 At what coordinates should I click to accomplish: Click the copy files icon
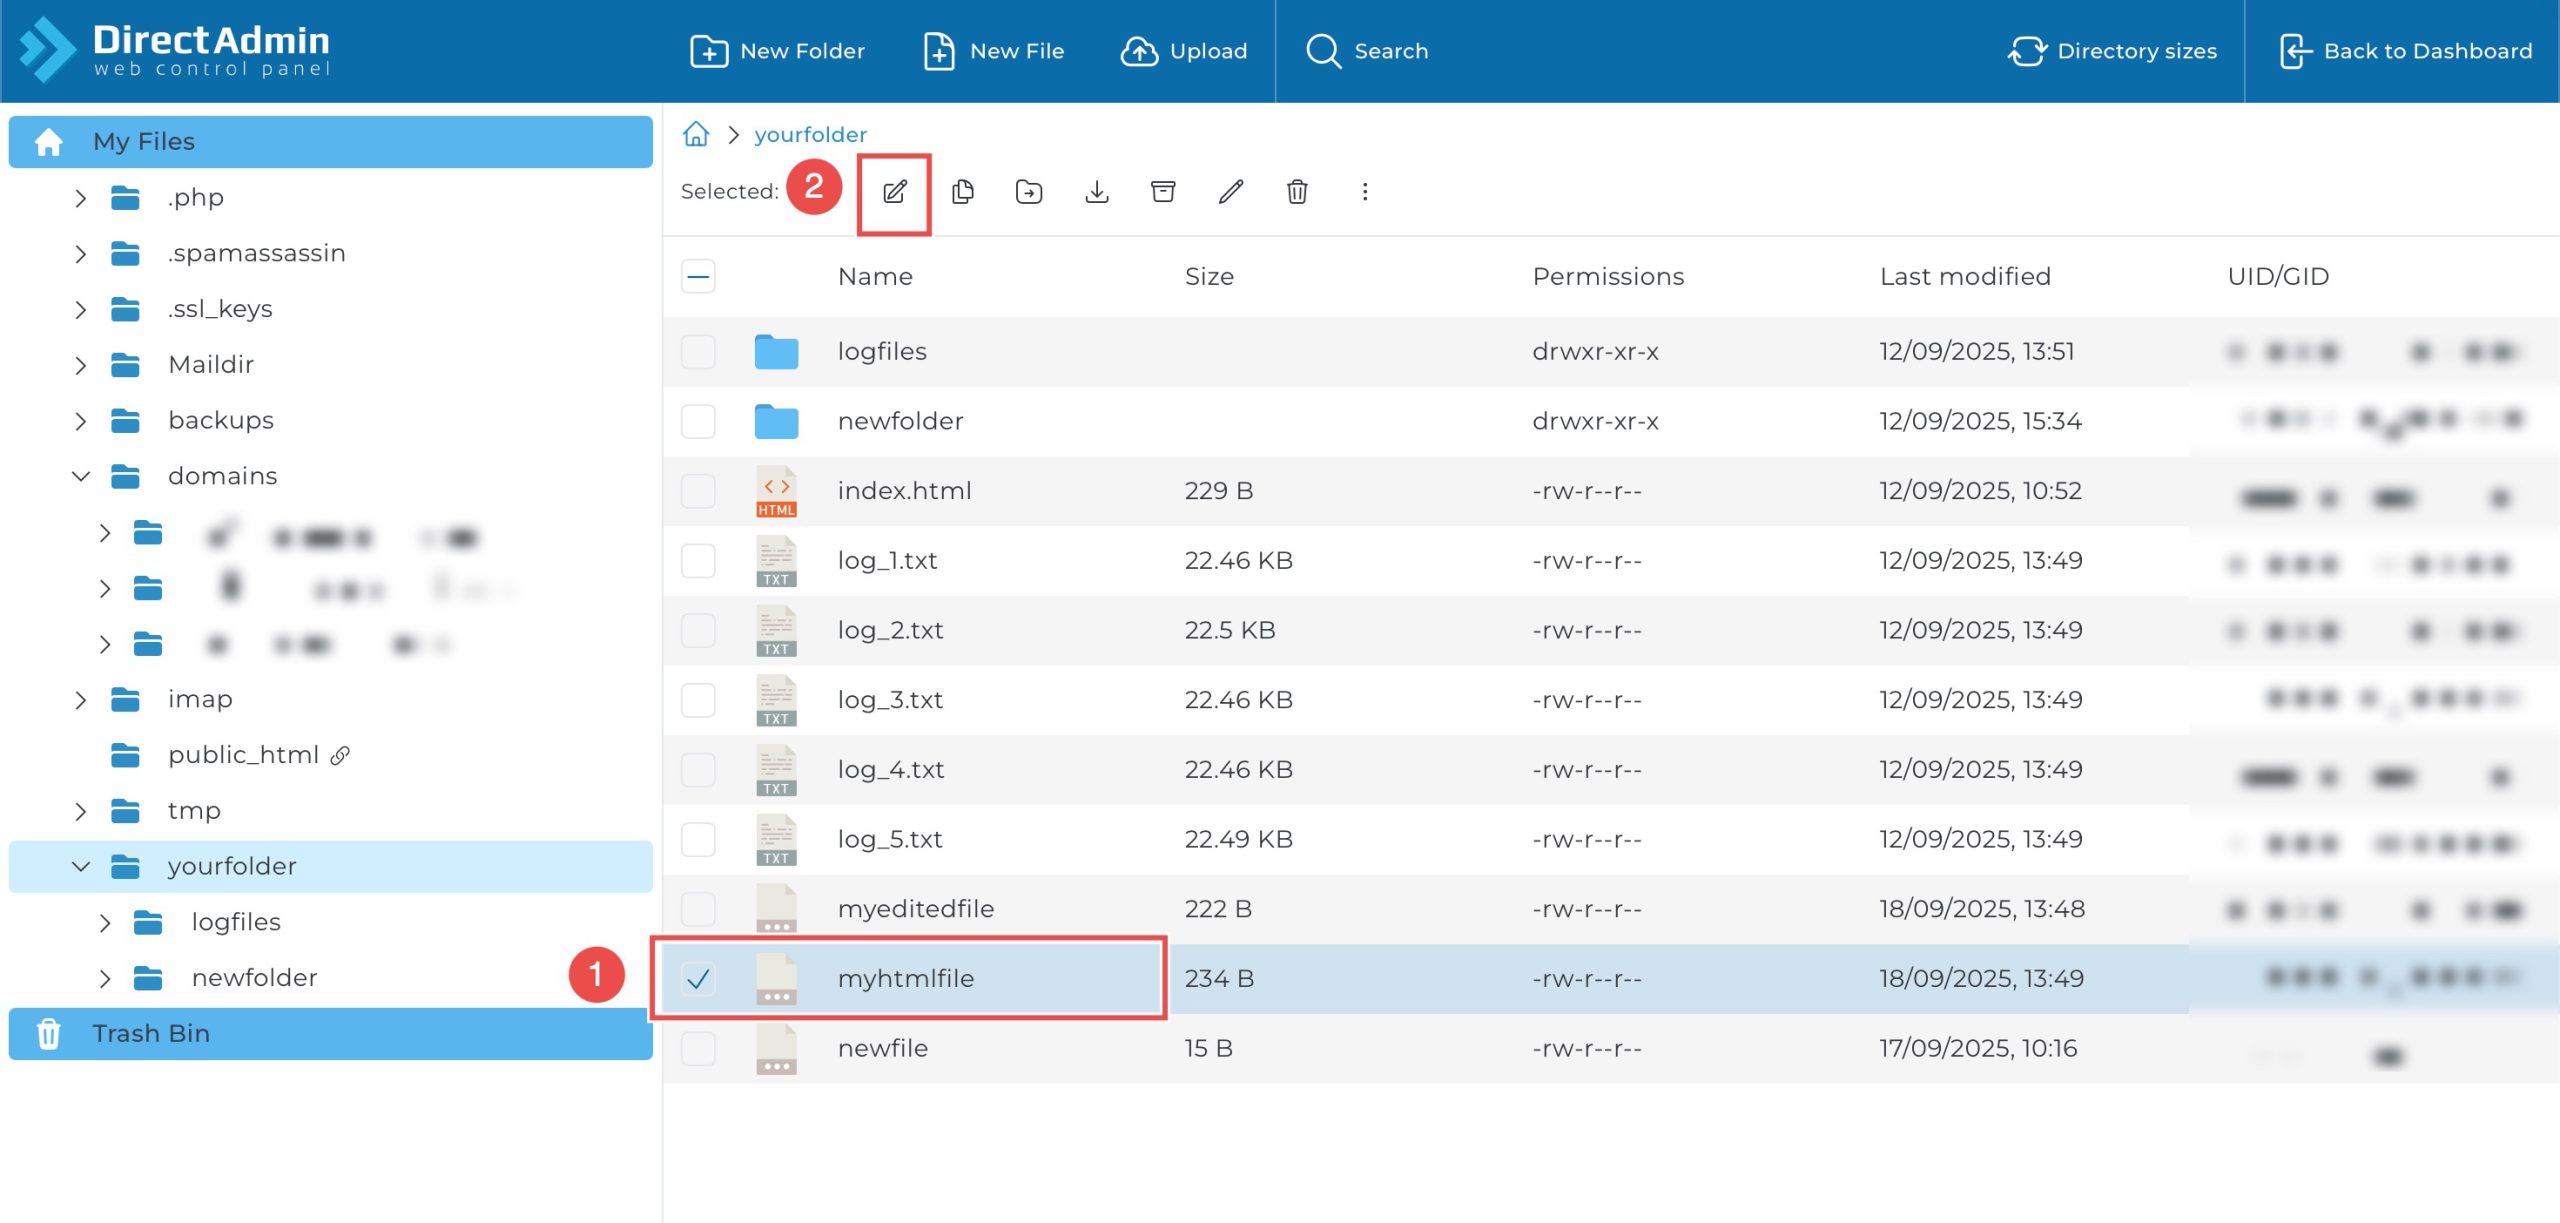(962, 192)
